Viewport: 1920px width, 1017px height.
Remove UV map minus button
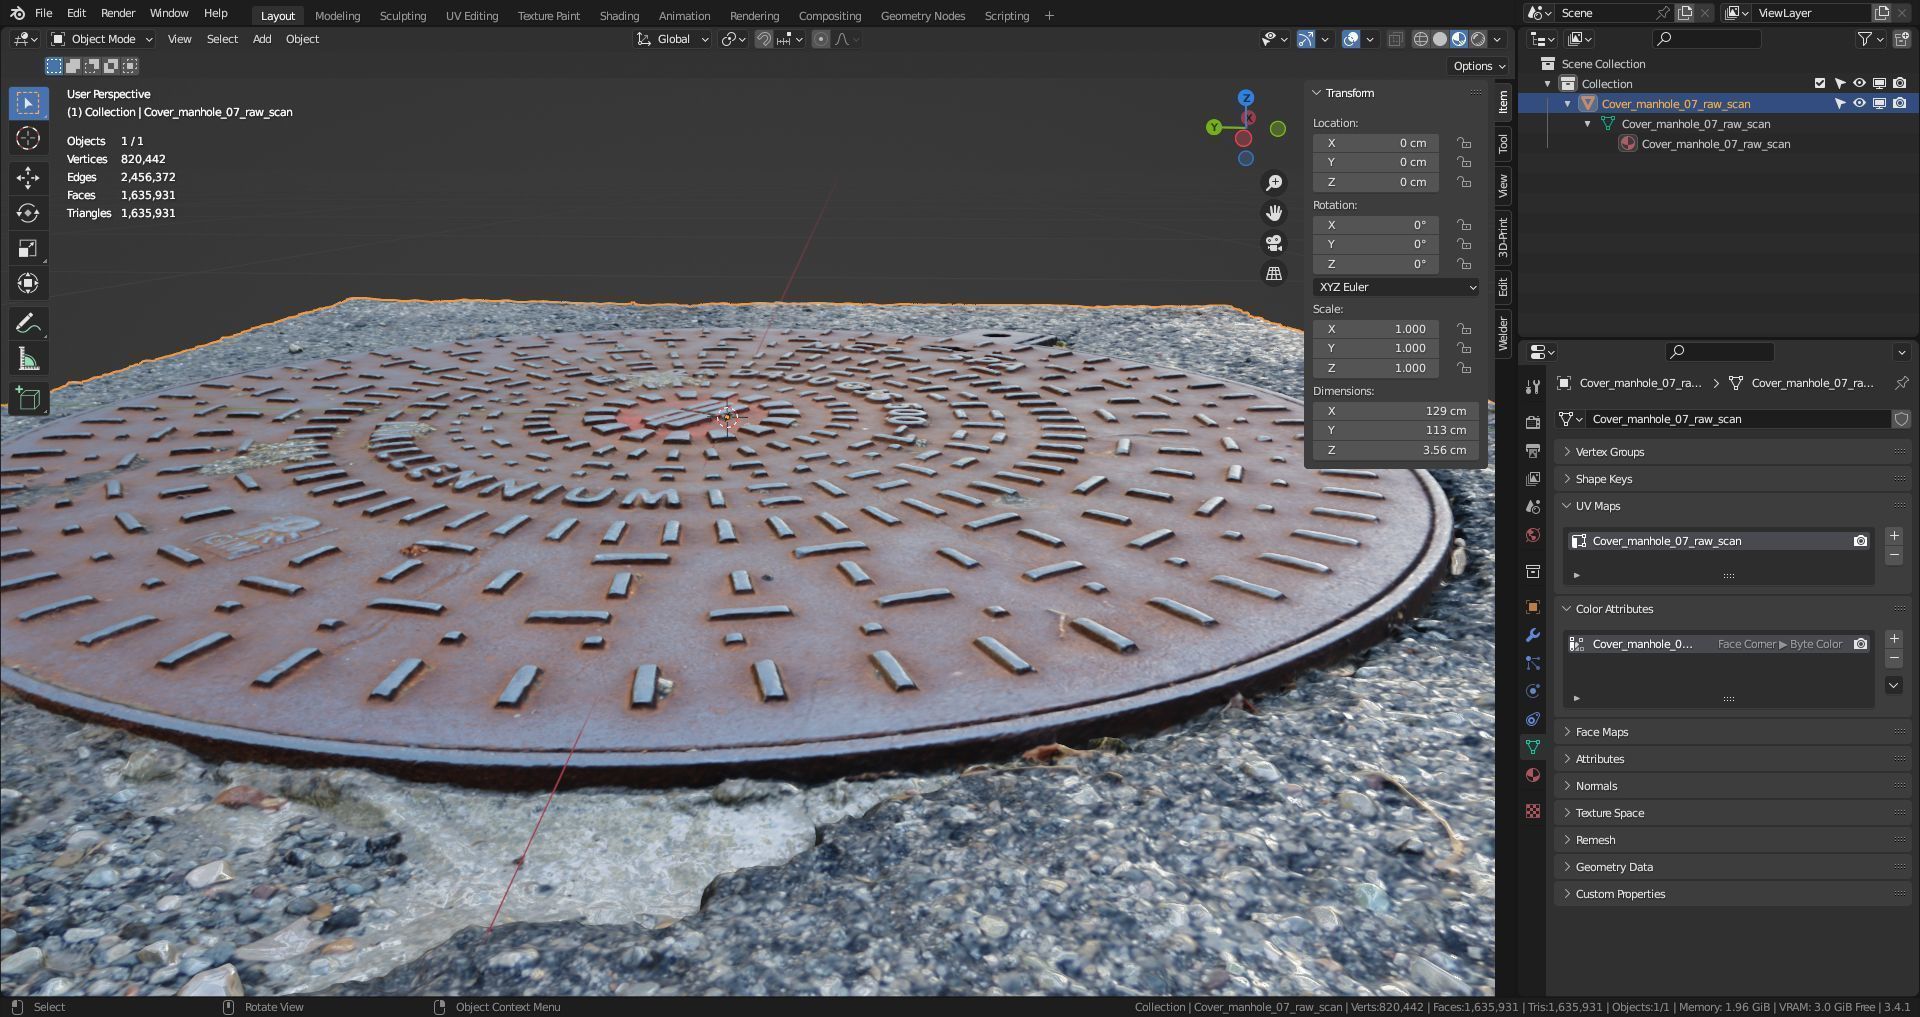click(x=1894, y=555)
